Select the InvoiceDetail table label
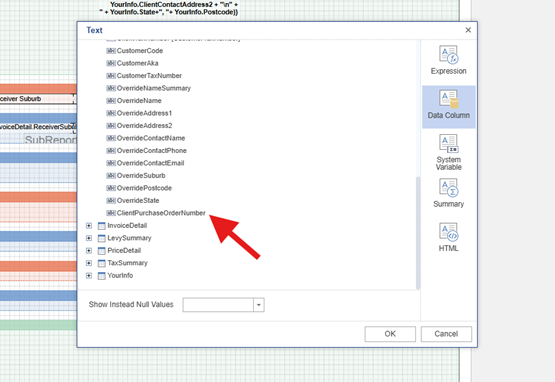 coord(127,226)
